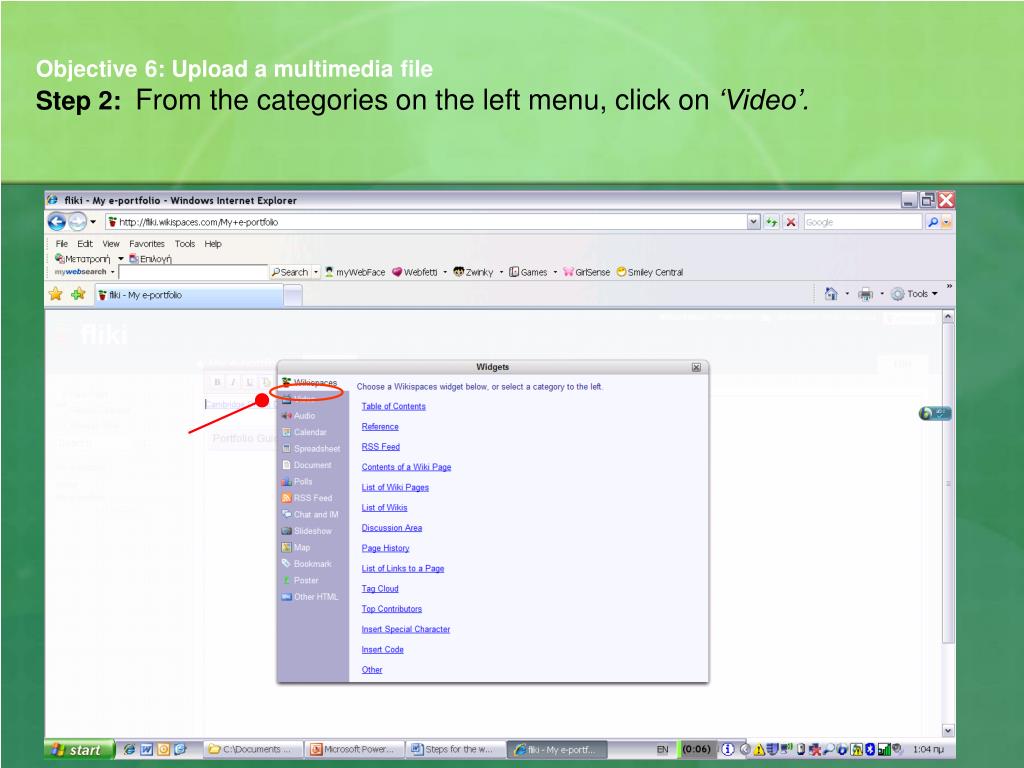Open the Help menu
This screenshot has width=1024, height=768.
tap(213, 244)
